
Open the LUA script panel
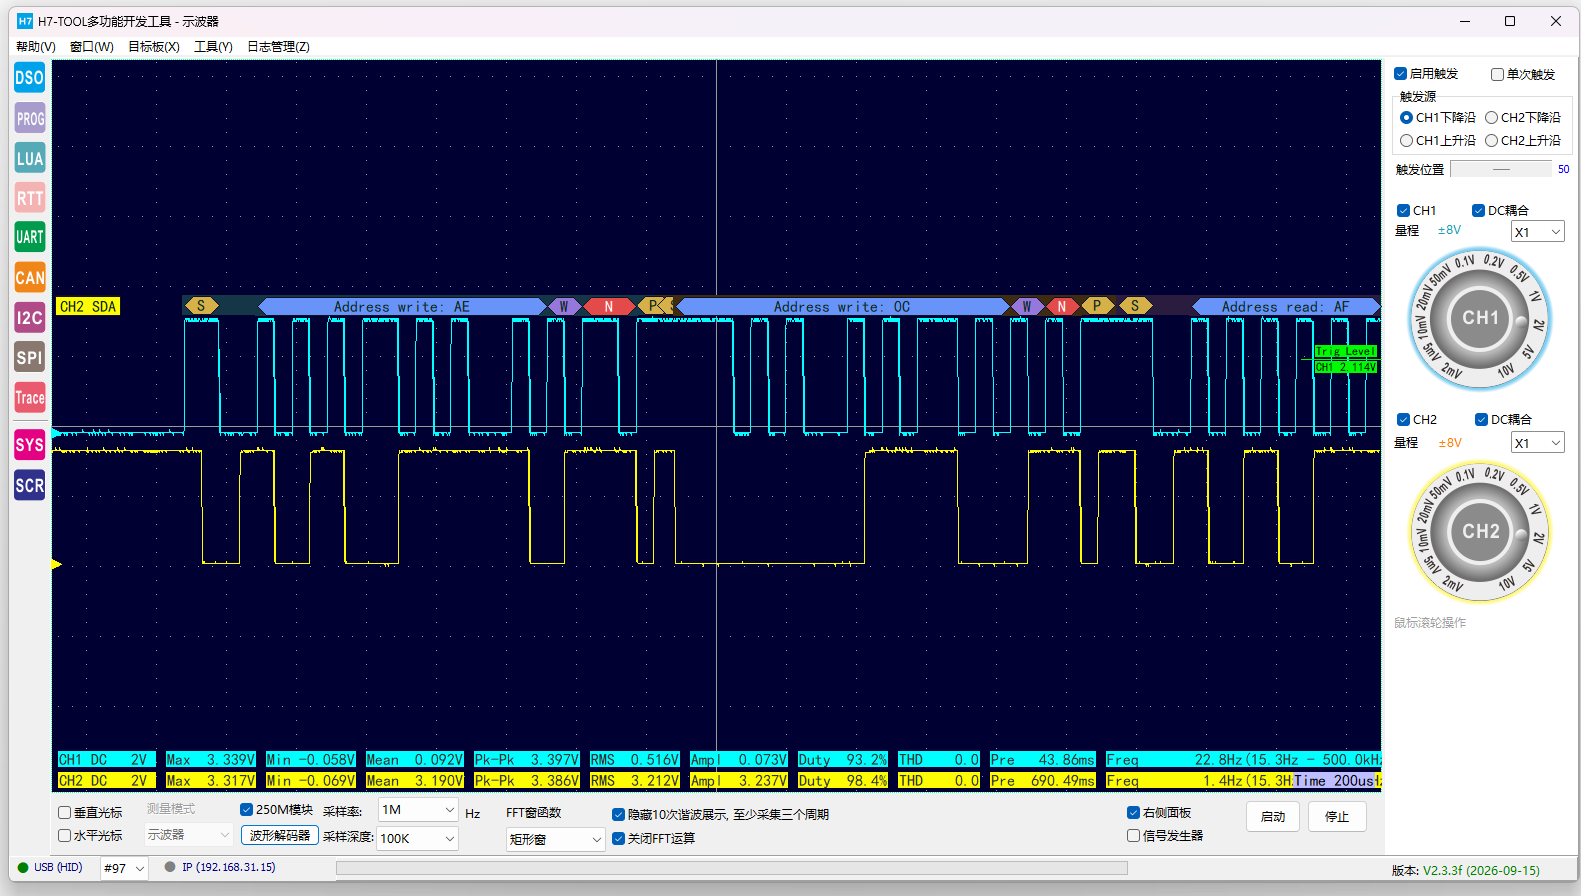click(x=29, y=158)
